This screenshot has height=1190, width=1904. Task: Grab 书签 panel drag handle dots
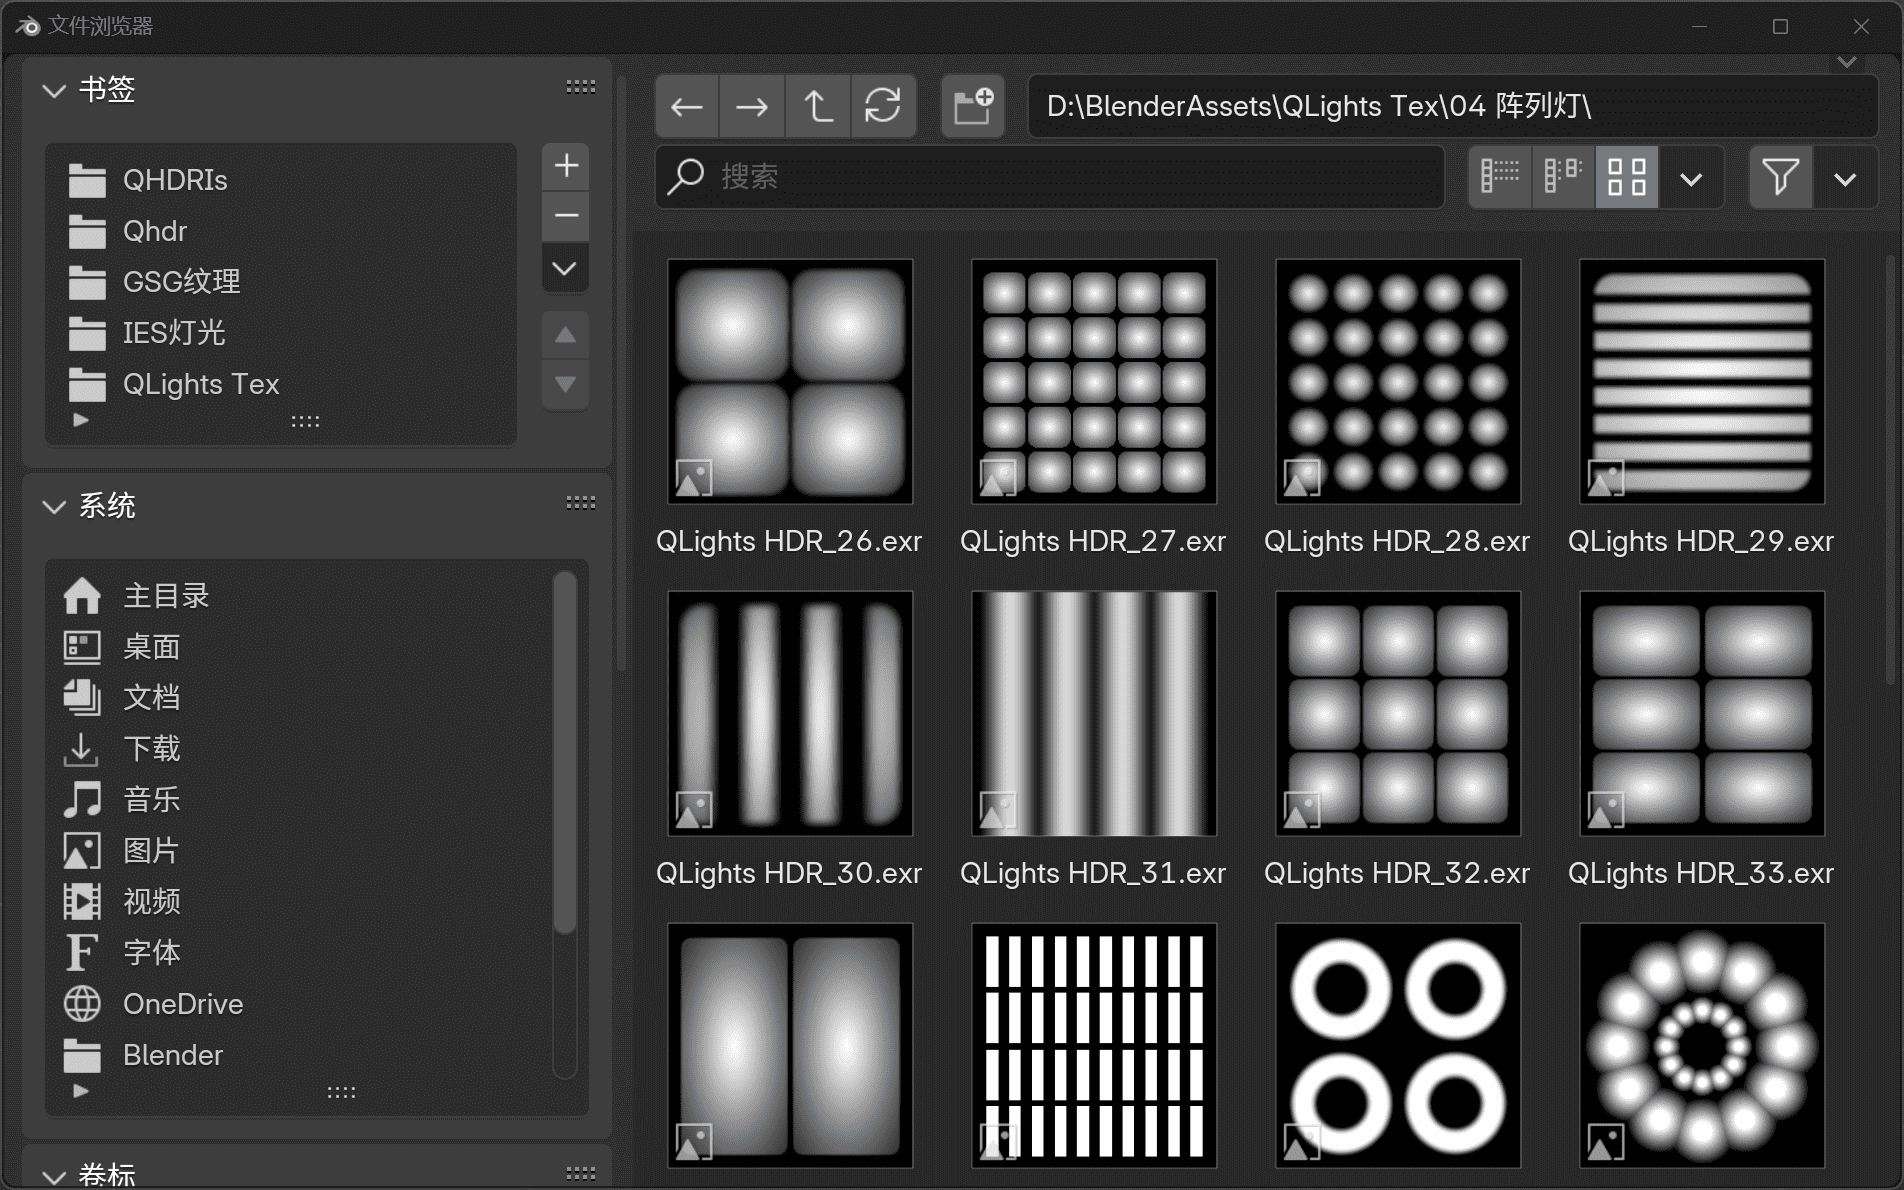pos(581,87)
